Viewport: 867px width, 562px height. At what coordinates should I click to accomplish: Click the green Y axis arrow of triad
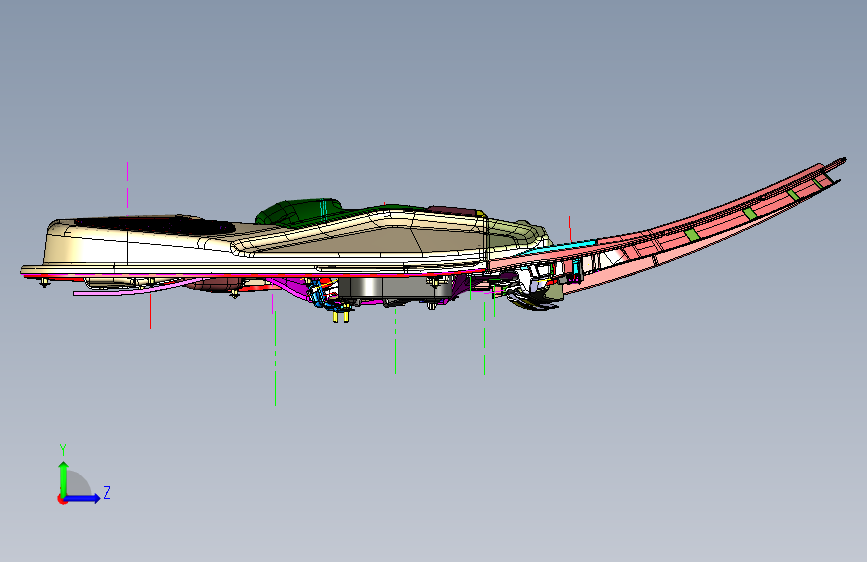point(64,479)
